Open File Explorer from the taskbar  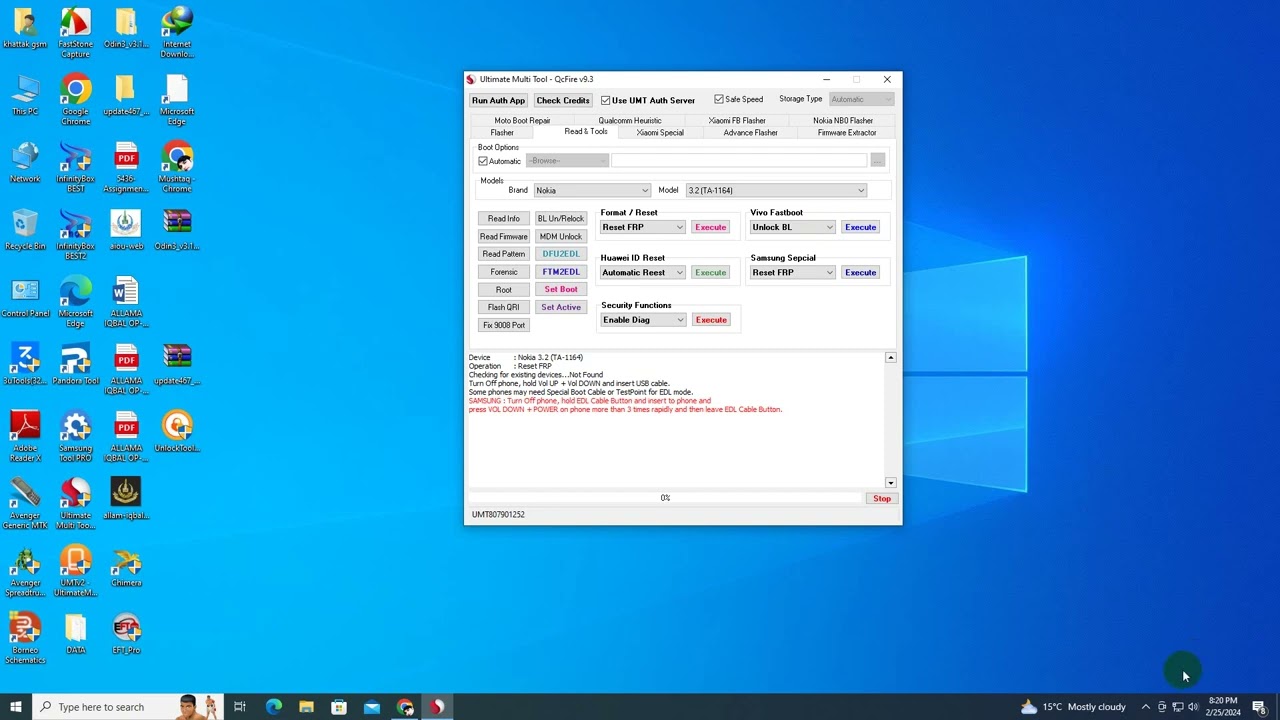click(x=306, y=707)
